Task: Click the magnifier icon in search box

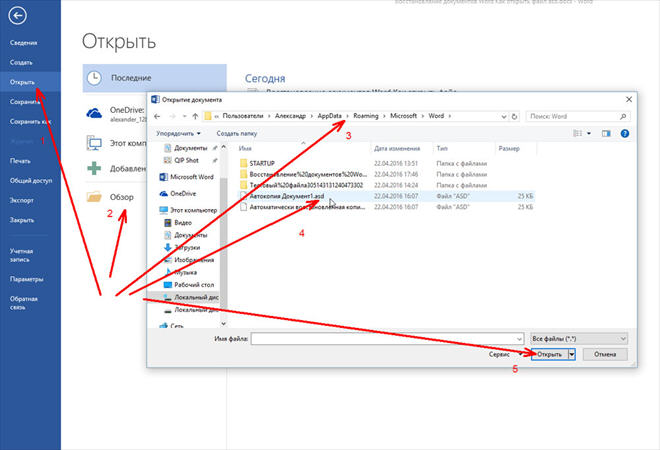Action: click(x=623, y=116)
